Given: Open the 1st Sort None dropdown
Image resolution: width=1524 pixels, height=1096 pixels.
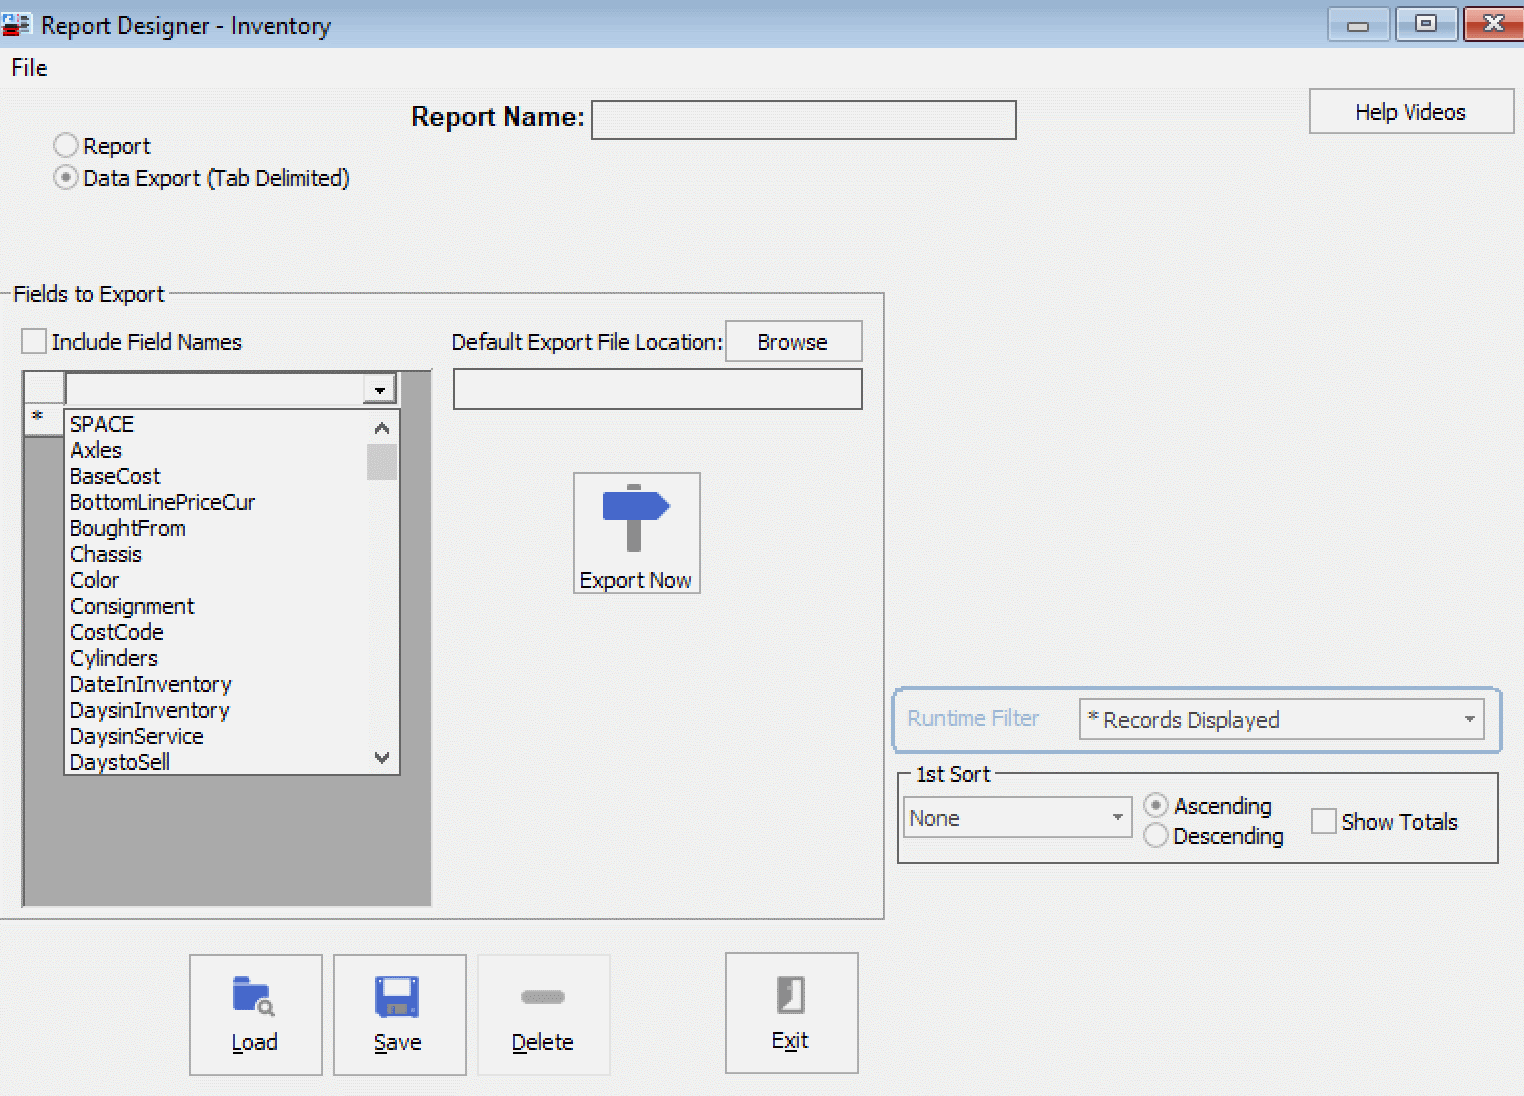Looking at the screenshot, I should (1118, 817).
